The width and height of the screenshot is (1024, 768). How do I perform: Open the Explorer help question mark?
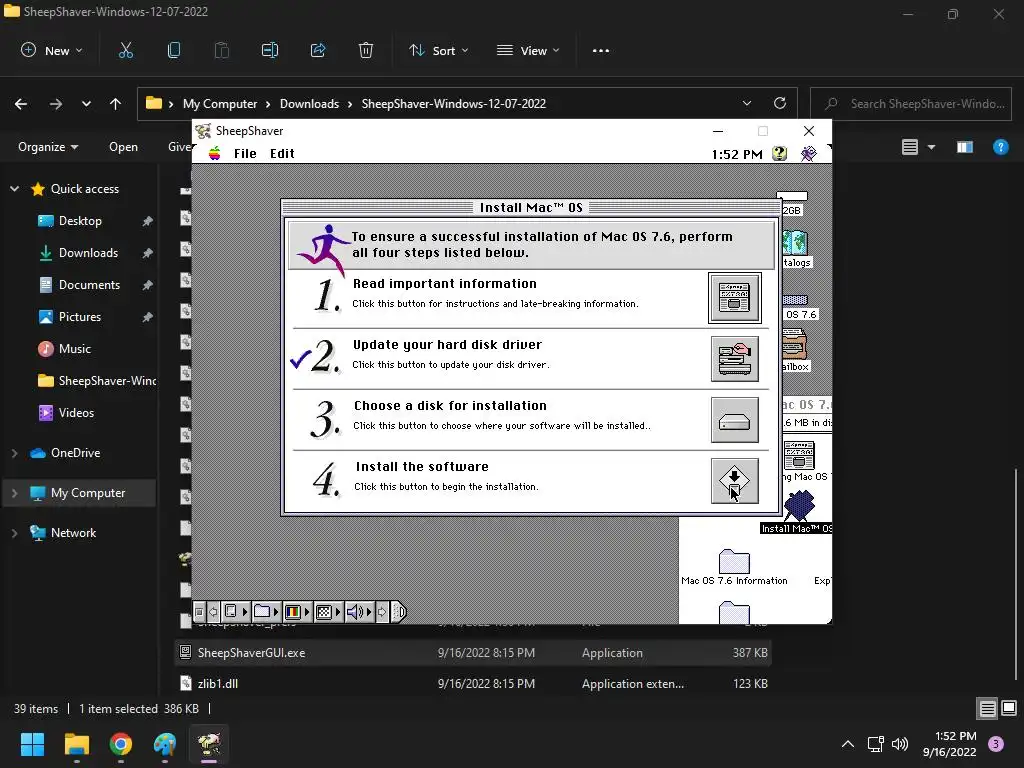[1000, 148]
